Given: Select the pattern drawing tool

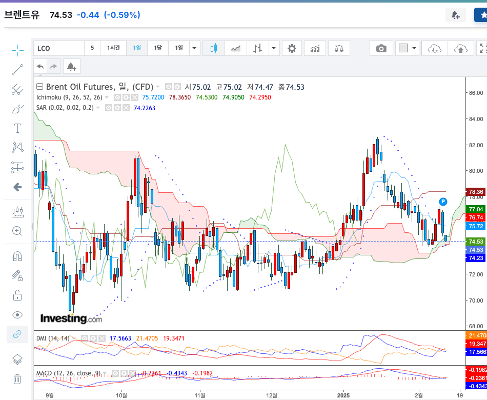Looking at the screenshot, I should click(18, 147).
